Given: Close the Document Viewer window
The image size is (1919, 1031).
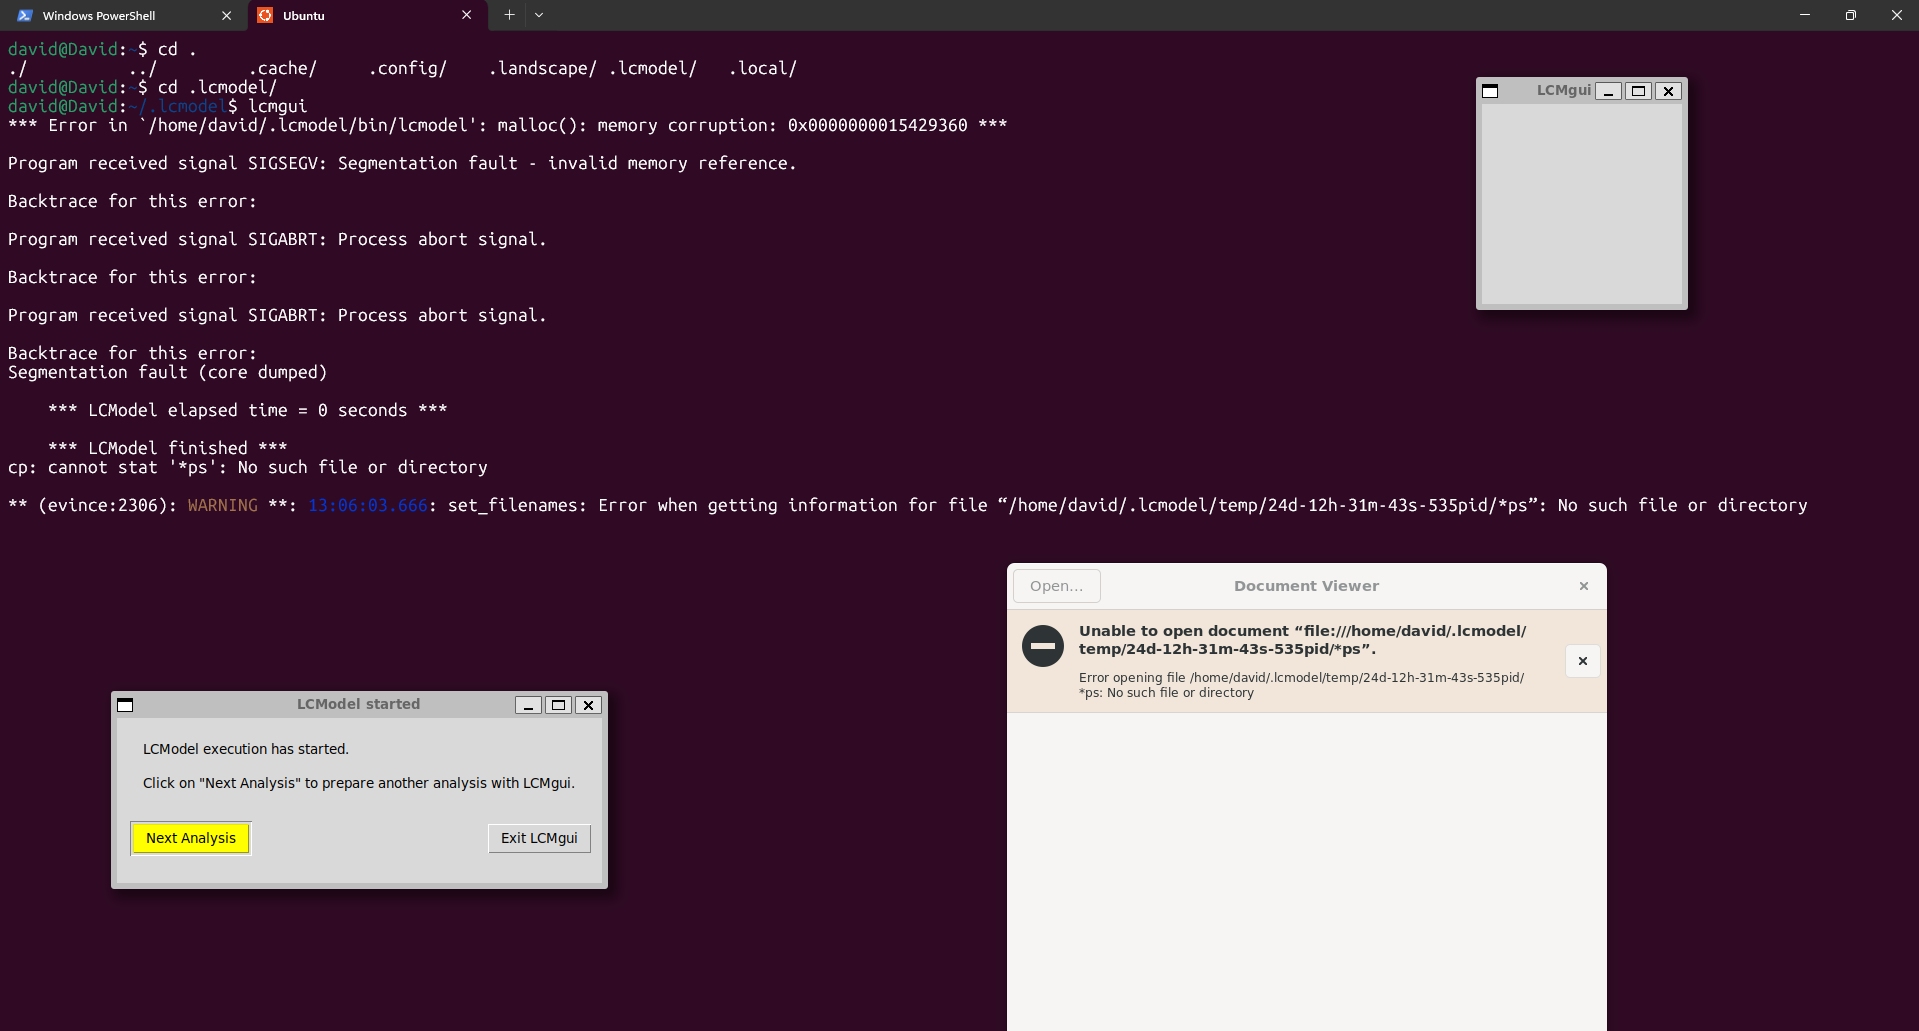Looking at the screenshot, I should tap(1583, 586).
